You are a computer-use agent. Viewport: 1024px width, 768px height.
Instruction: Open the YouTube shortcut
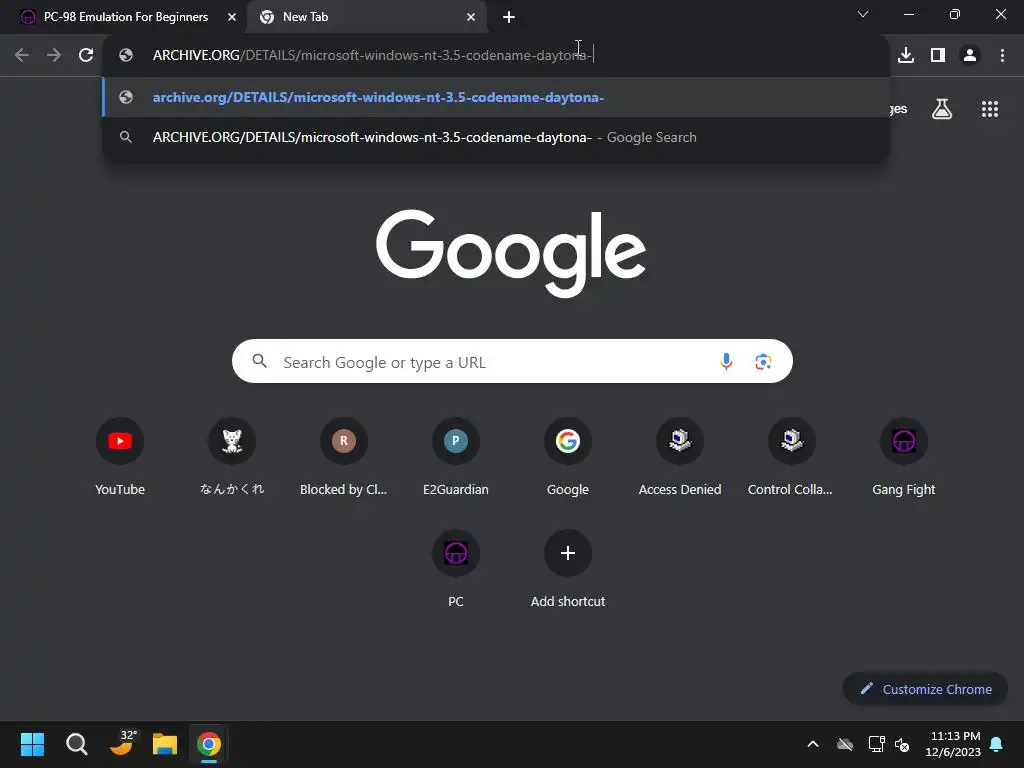(x=120, y=457)
